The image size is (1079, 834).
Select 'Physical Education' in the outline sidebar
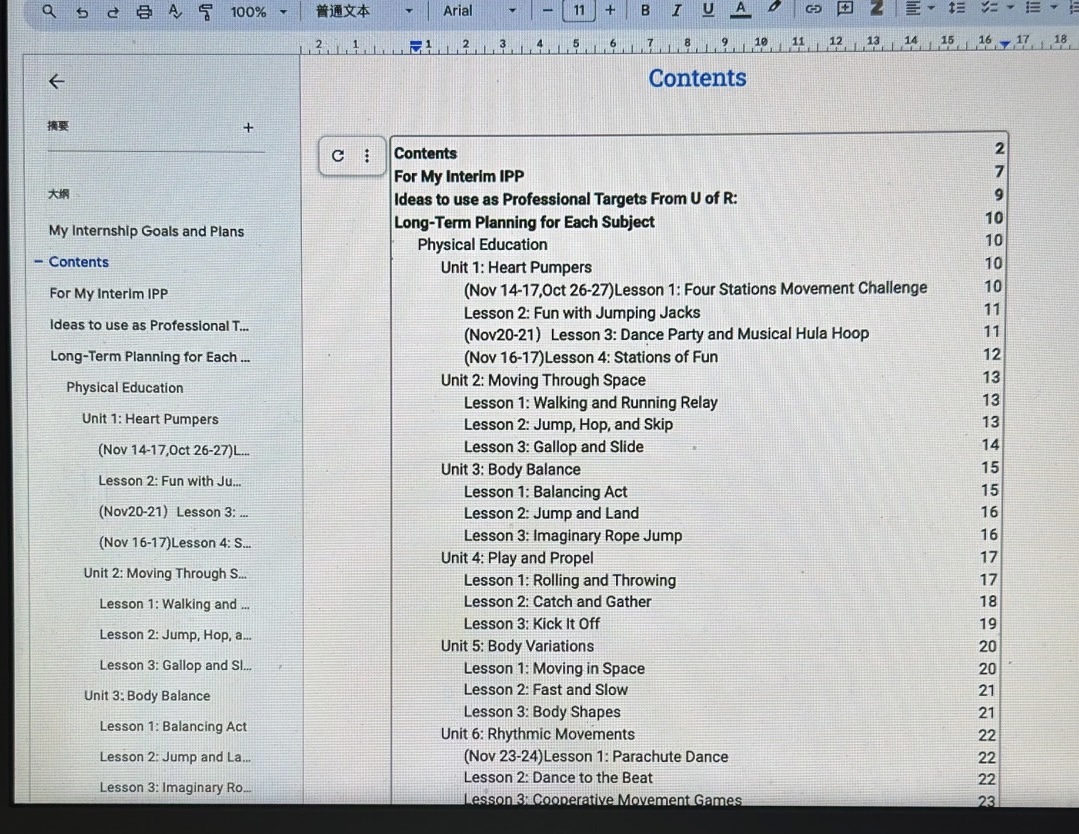[125, 387]
